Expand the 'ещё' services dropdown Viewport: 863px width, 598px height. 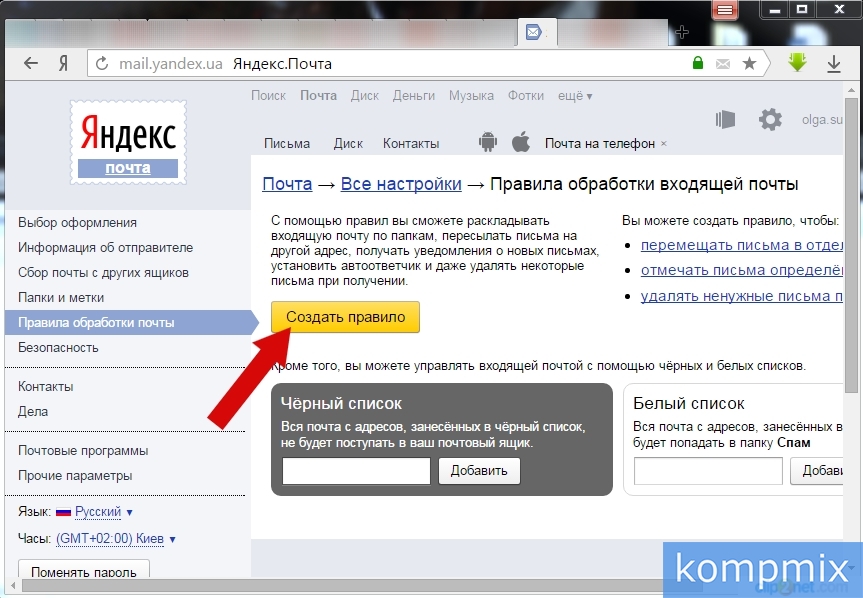[575, 96]
